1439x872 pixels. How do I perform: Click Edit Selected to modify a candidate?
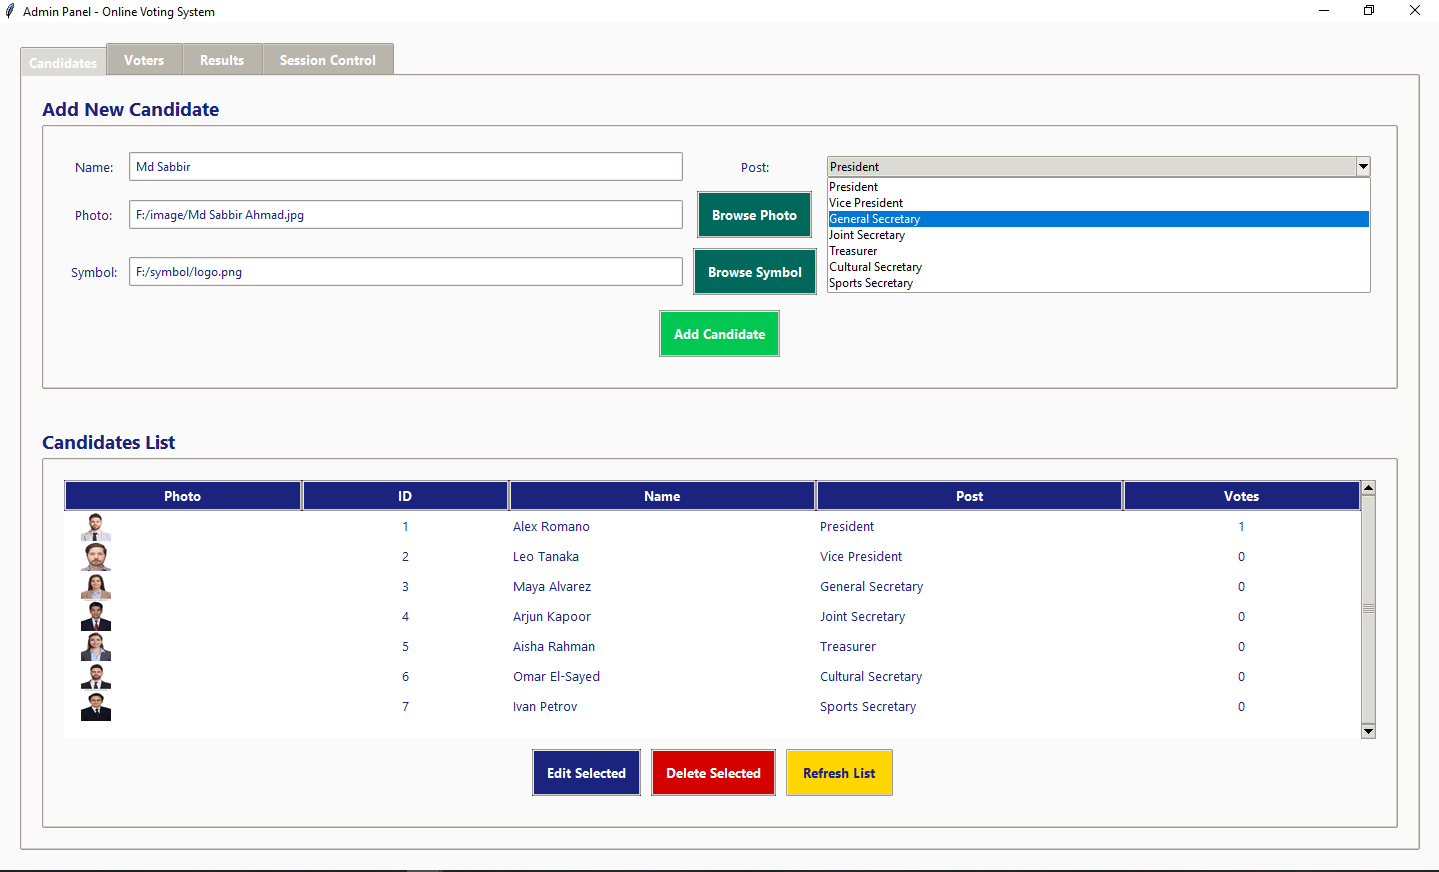tap(586, 772)
